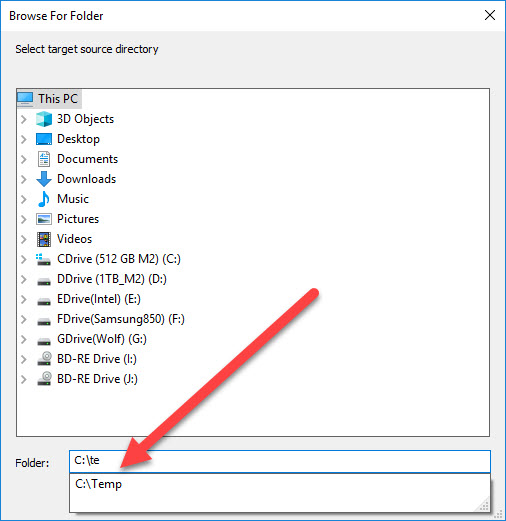506x521 pixels.
Task: Click the 3D Objects cube icon
Action: (x=44, y=119)
